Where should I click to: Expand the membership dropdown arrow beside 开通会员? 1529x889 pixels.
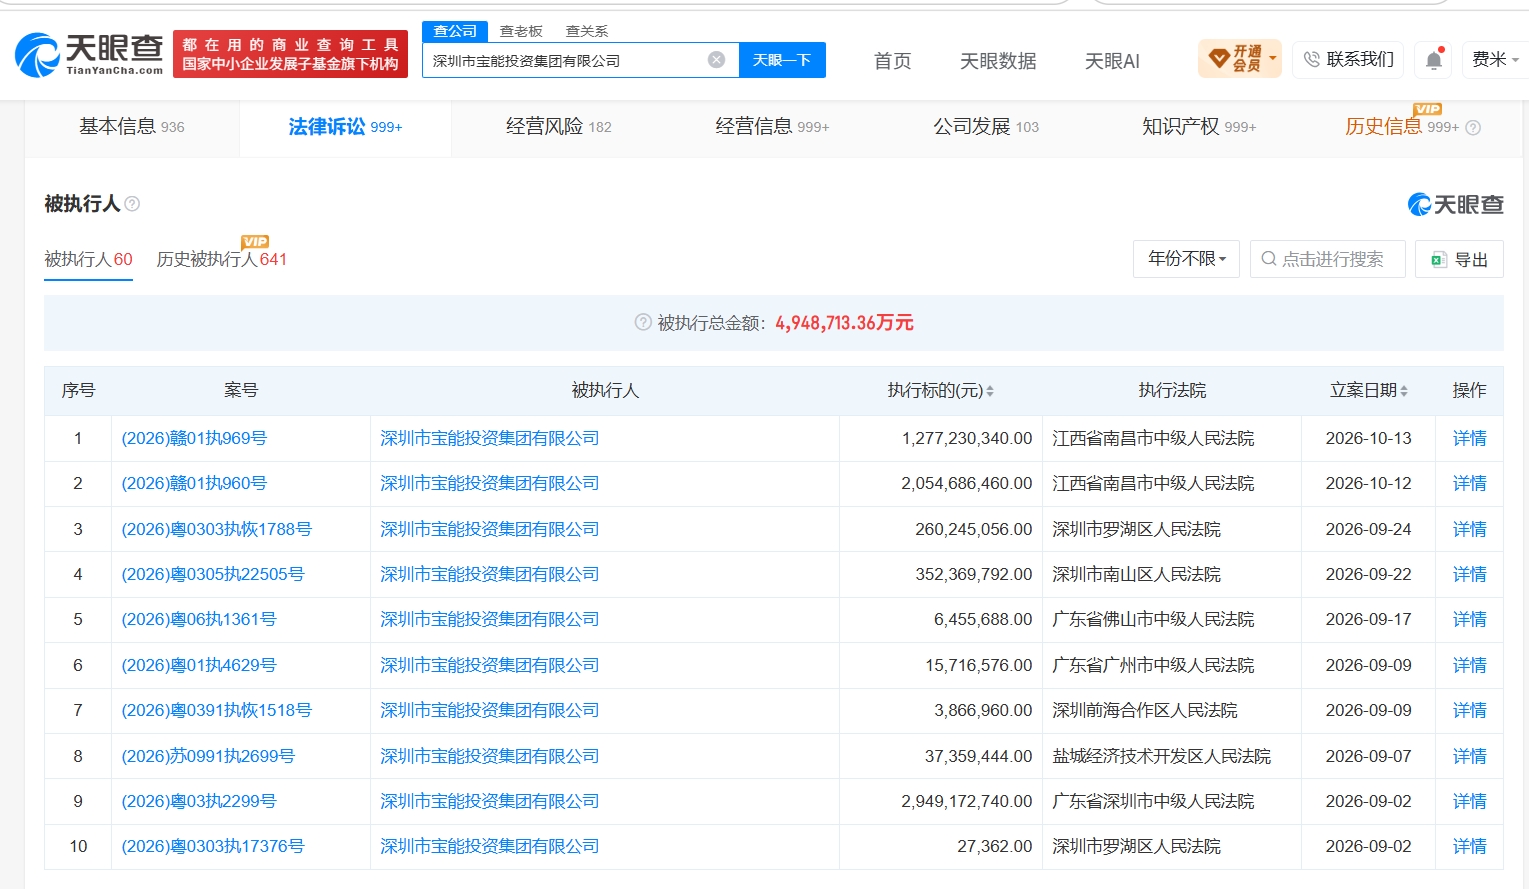pyautogui.click(x=1273, y=58)
